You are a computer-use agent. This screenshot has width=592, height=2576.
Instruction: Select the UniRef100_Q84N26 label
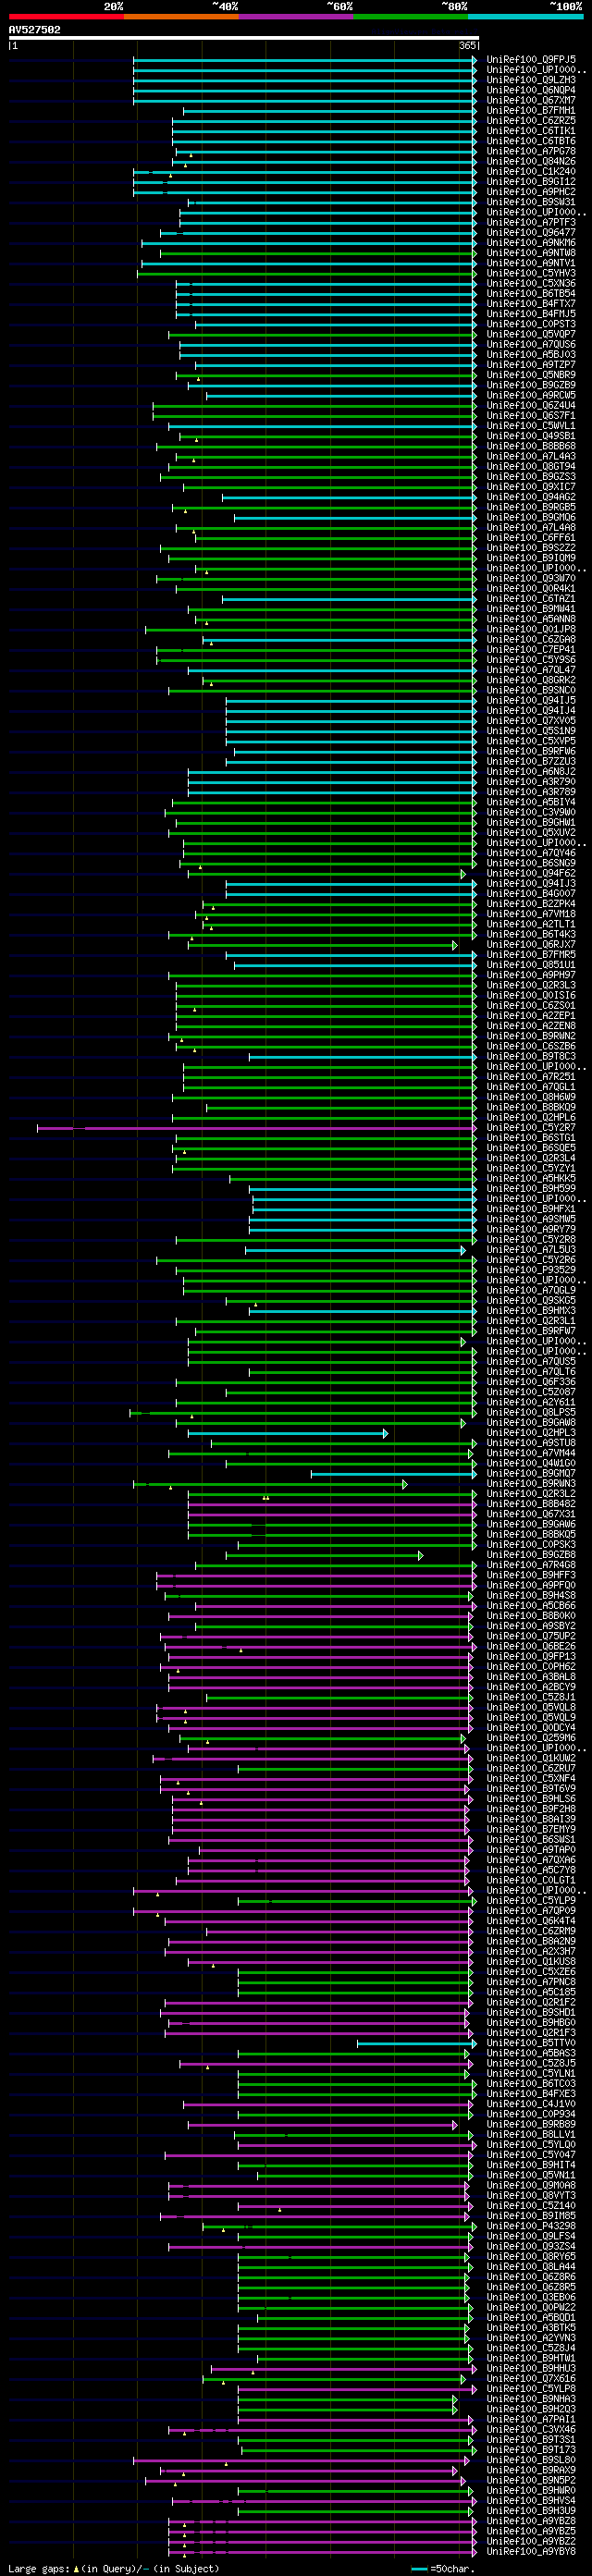tap(531, 161)
